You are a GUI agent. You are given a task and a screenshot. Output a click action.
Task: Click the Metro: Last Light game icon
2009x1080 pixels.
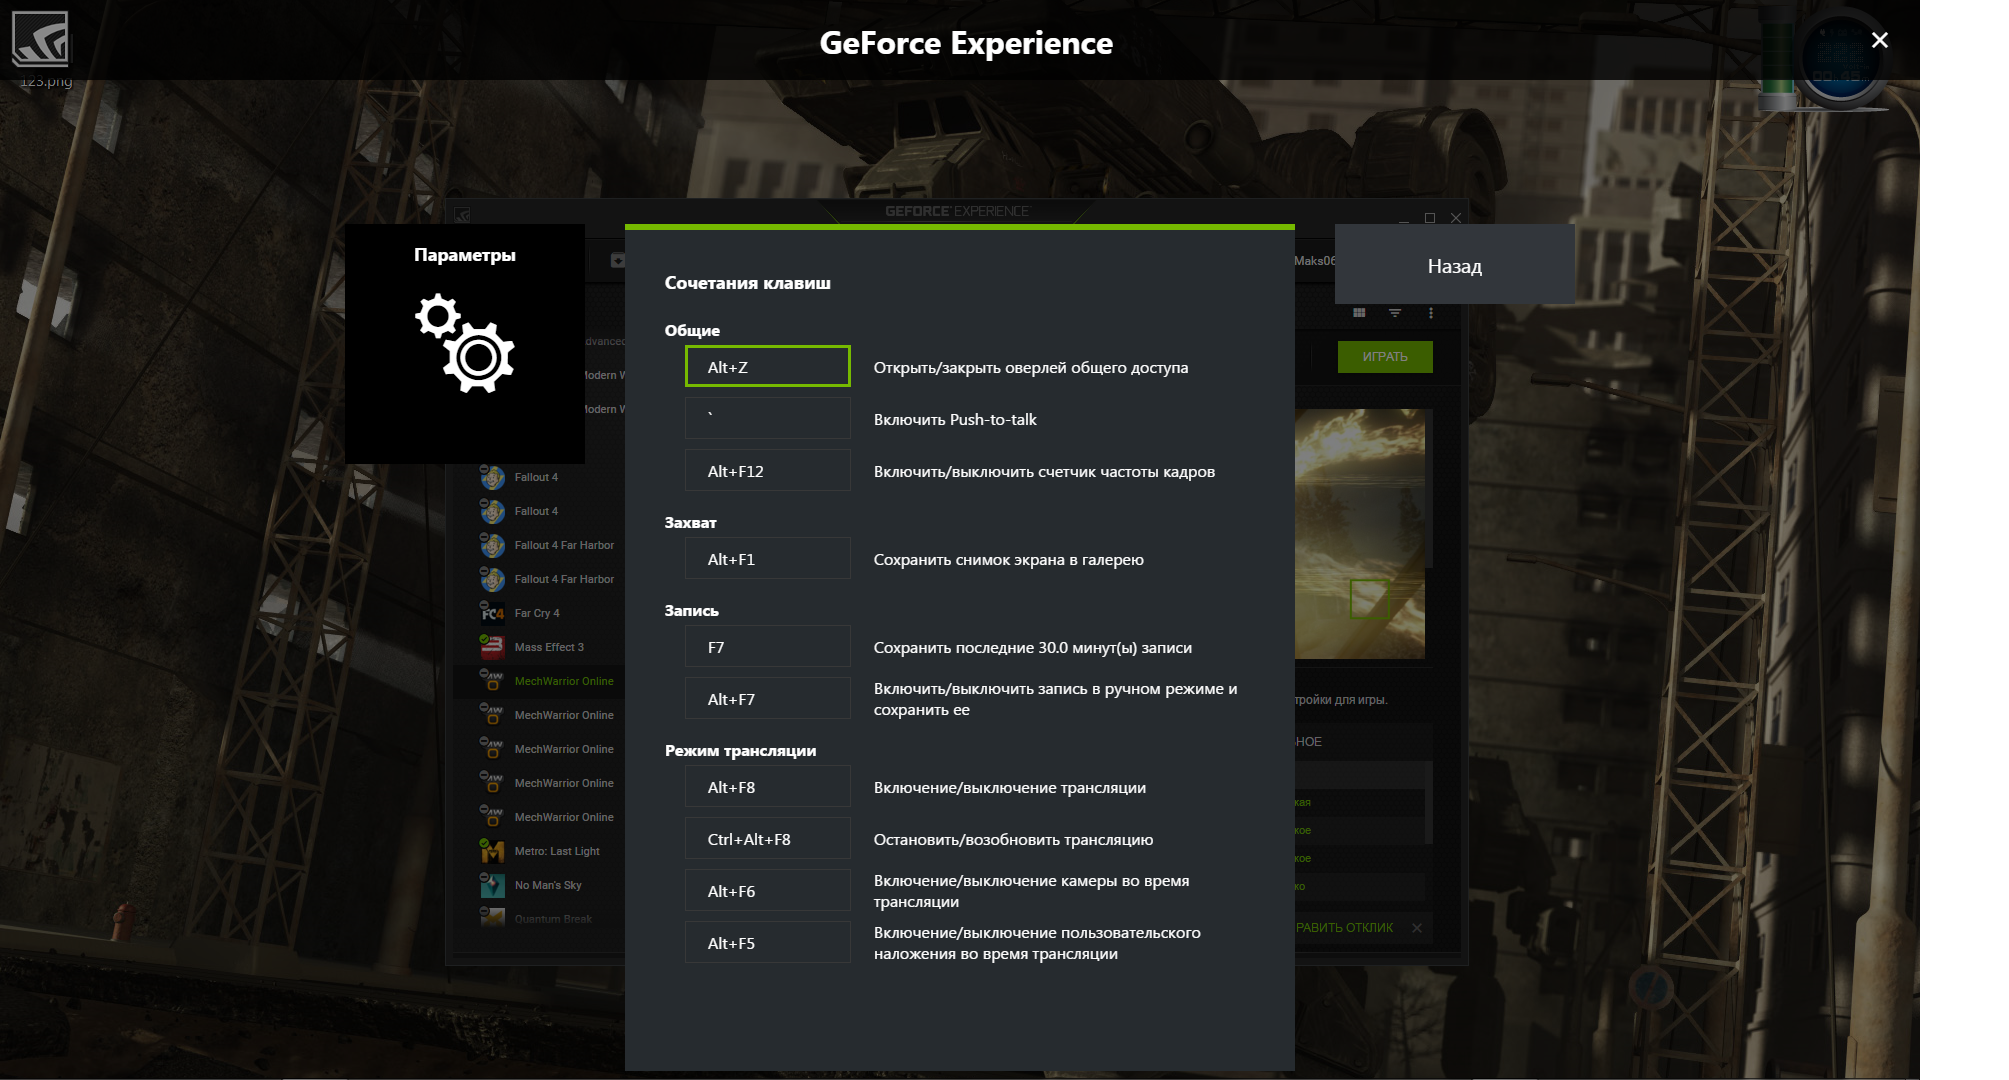coord(492,851)
